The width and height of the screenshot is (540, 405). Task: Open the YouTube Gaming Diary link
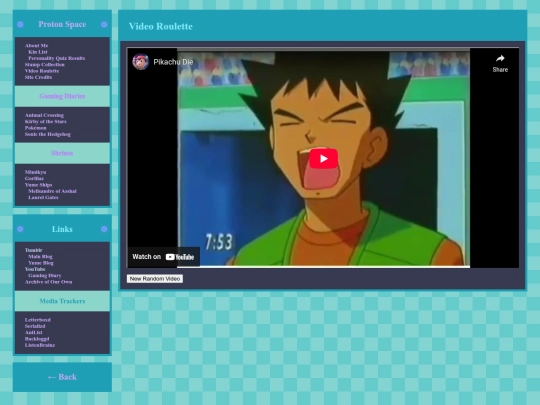click(45, 276)
